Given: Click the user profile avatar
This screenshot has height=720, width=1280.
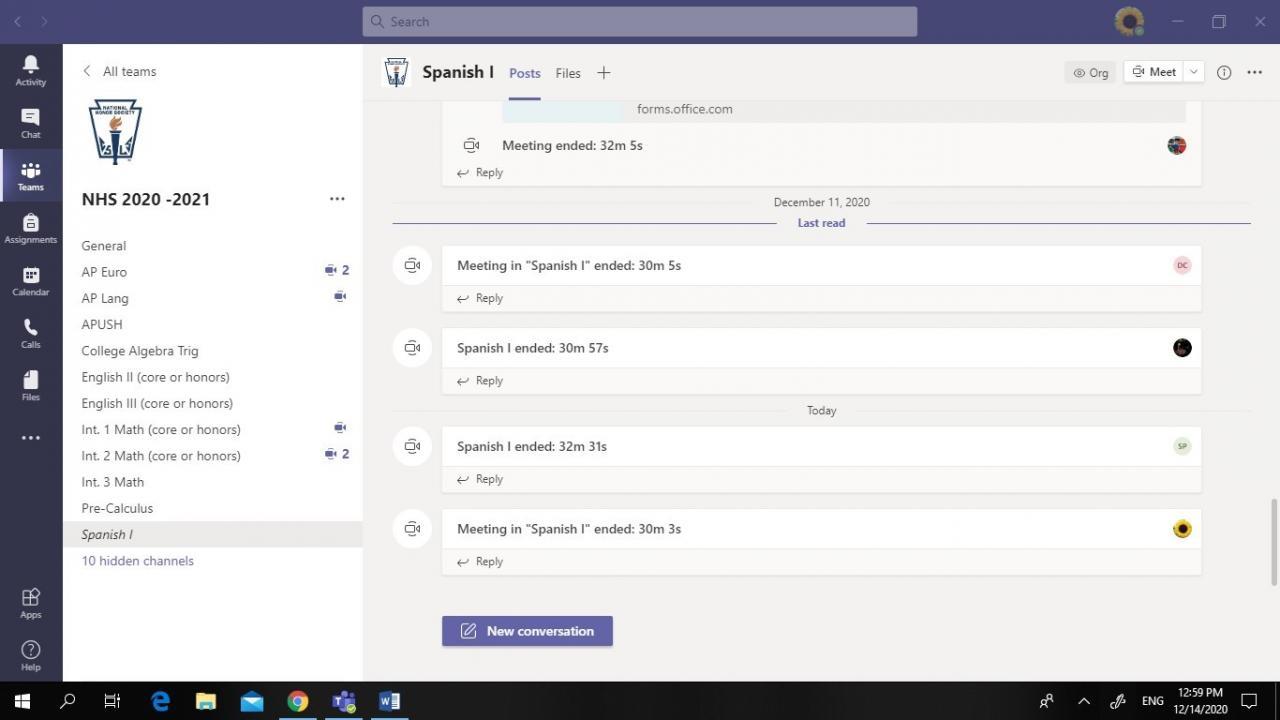Looking at the screenshot, I should click(x=1129, y=21).
